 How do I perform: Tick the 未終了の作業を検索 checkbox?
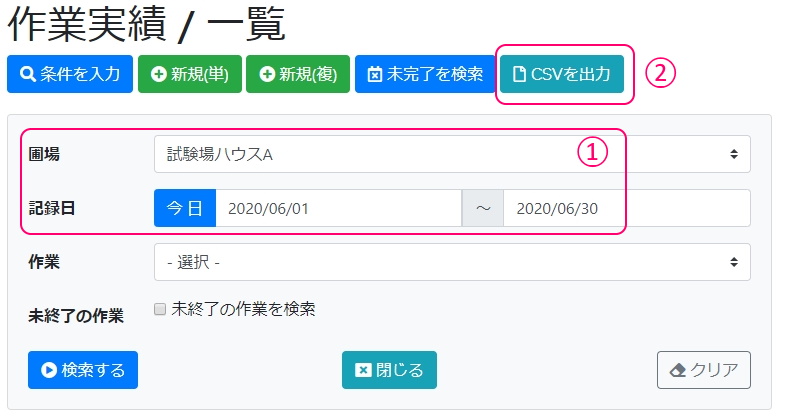click(160, 309)
